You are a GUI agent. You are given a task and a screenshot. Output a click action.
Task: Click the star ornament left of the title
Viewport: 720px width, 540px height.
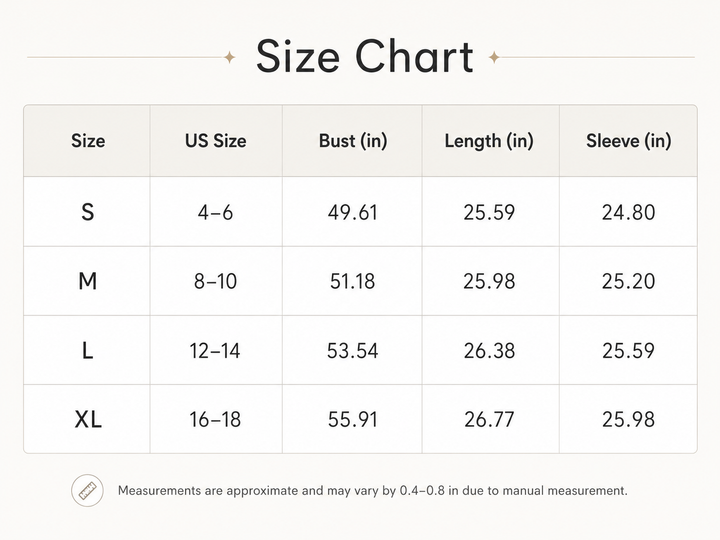click(230, 57)
